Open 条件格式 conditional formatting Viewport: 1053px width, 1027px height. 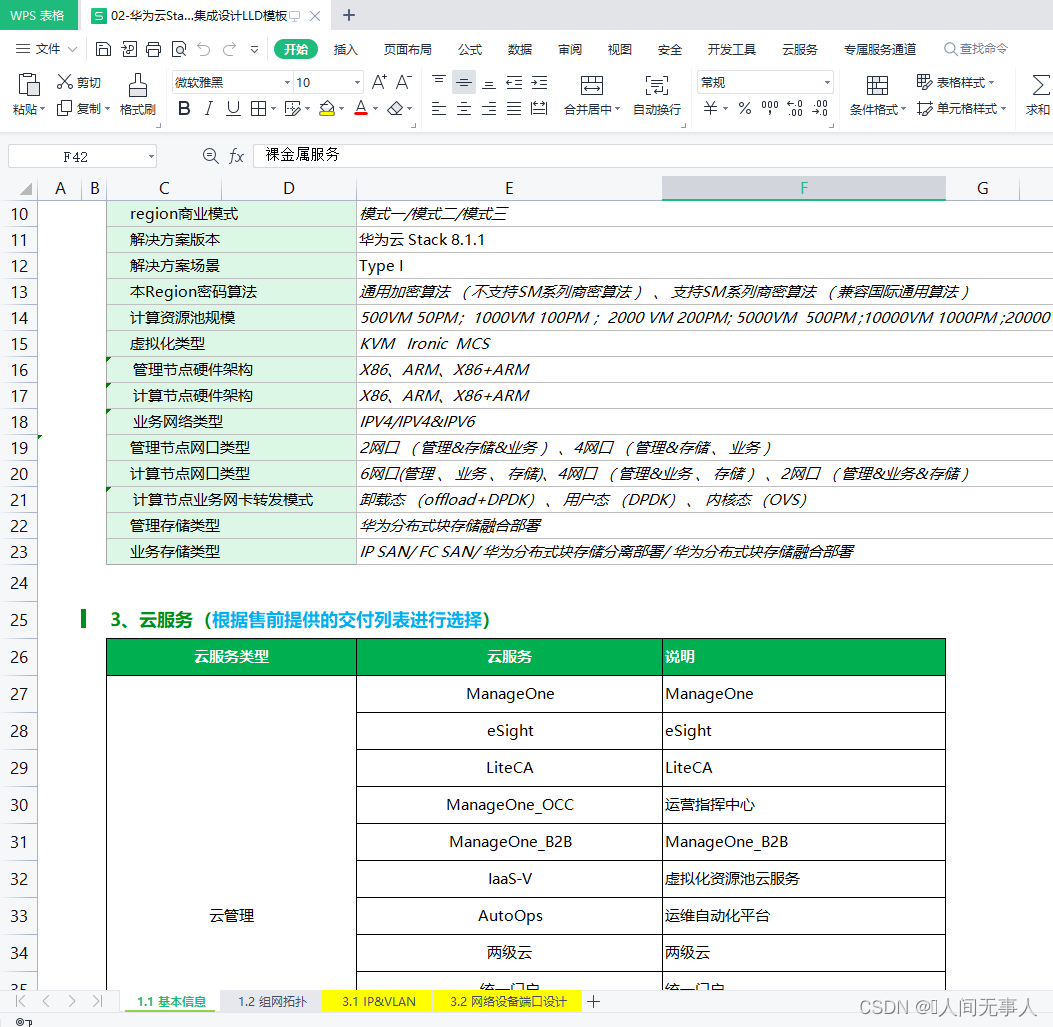[878, 95]
